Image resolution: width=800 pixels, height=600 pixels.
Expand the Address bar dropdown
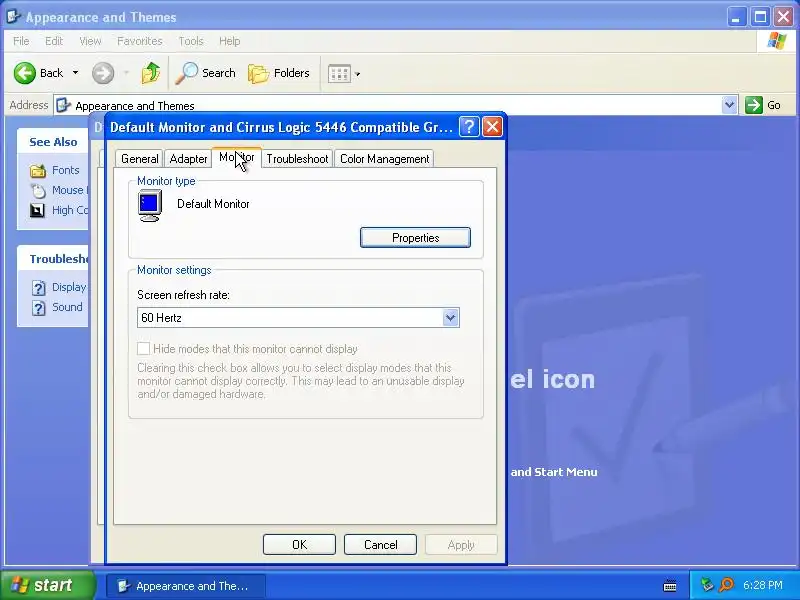tap(730, 105)
